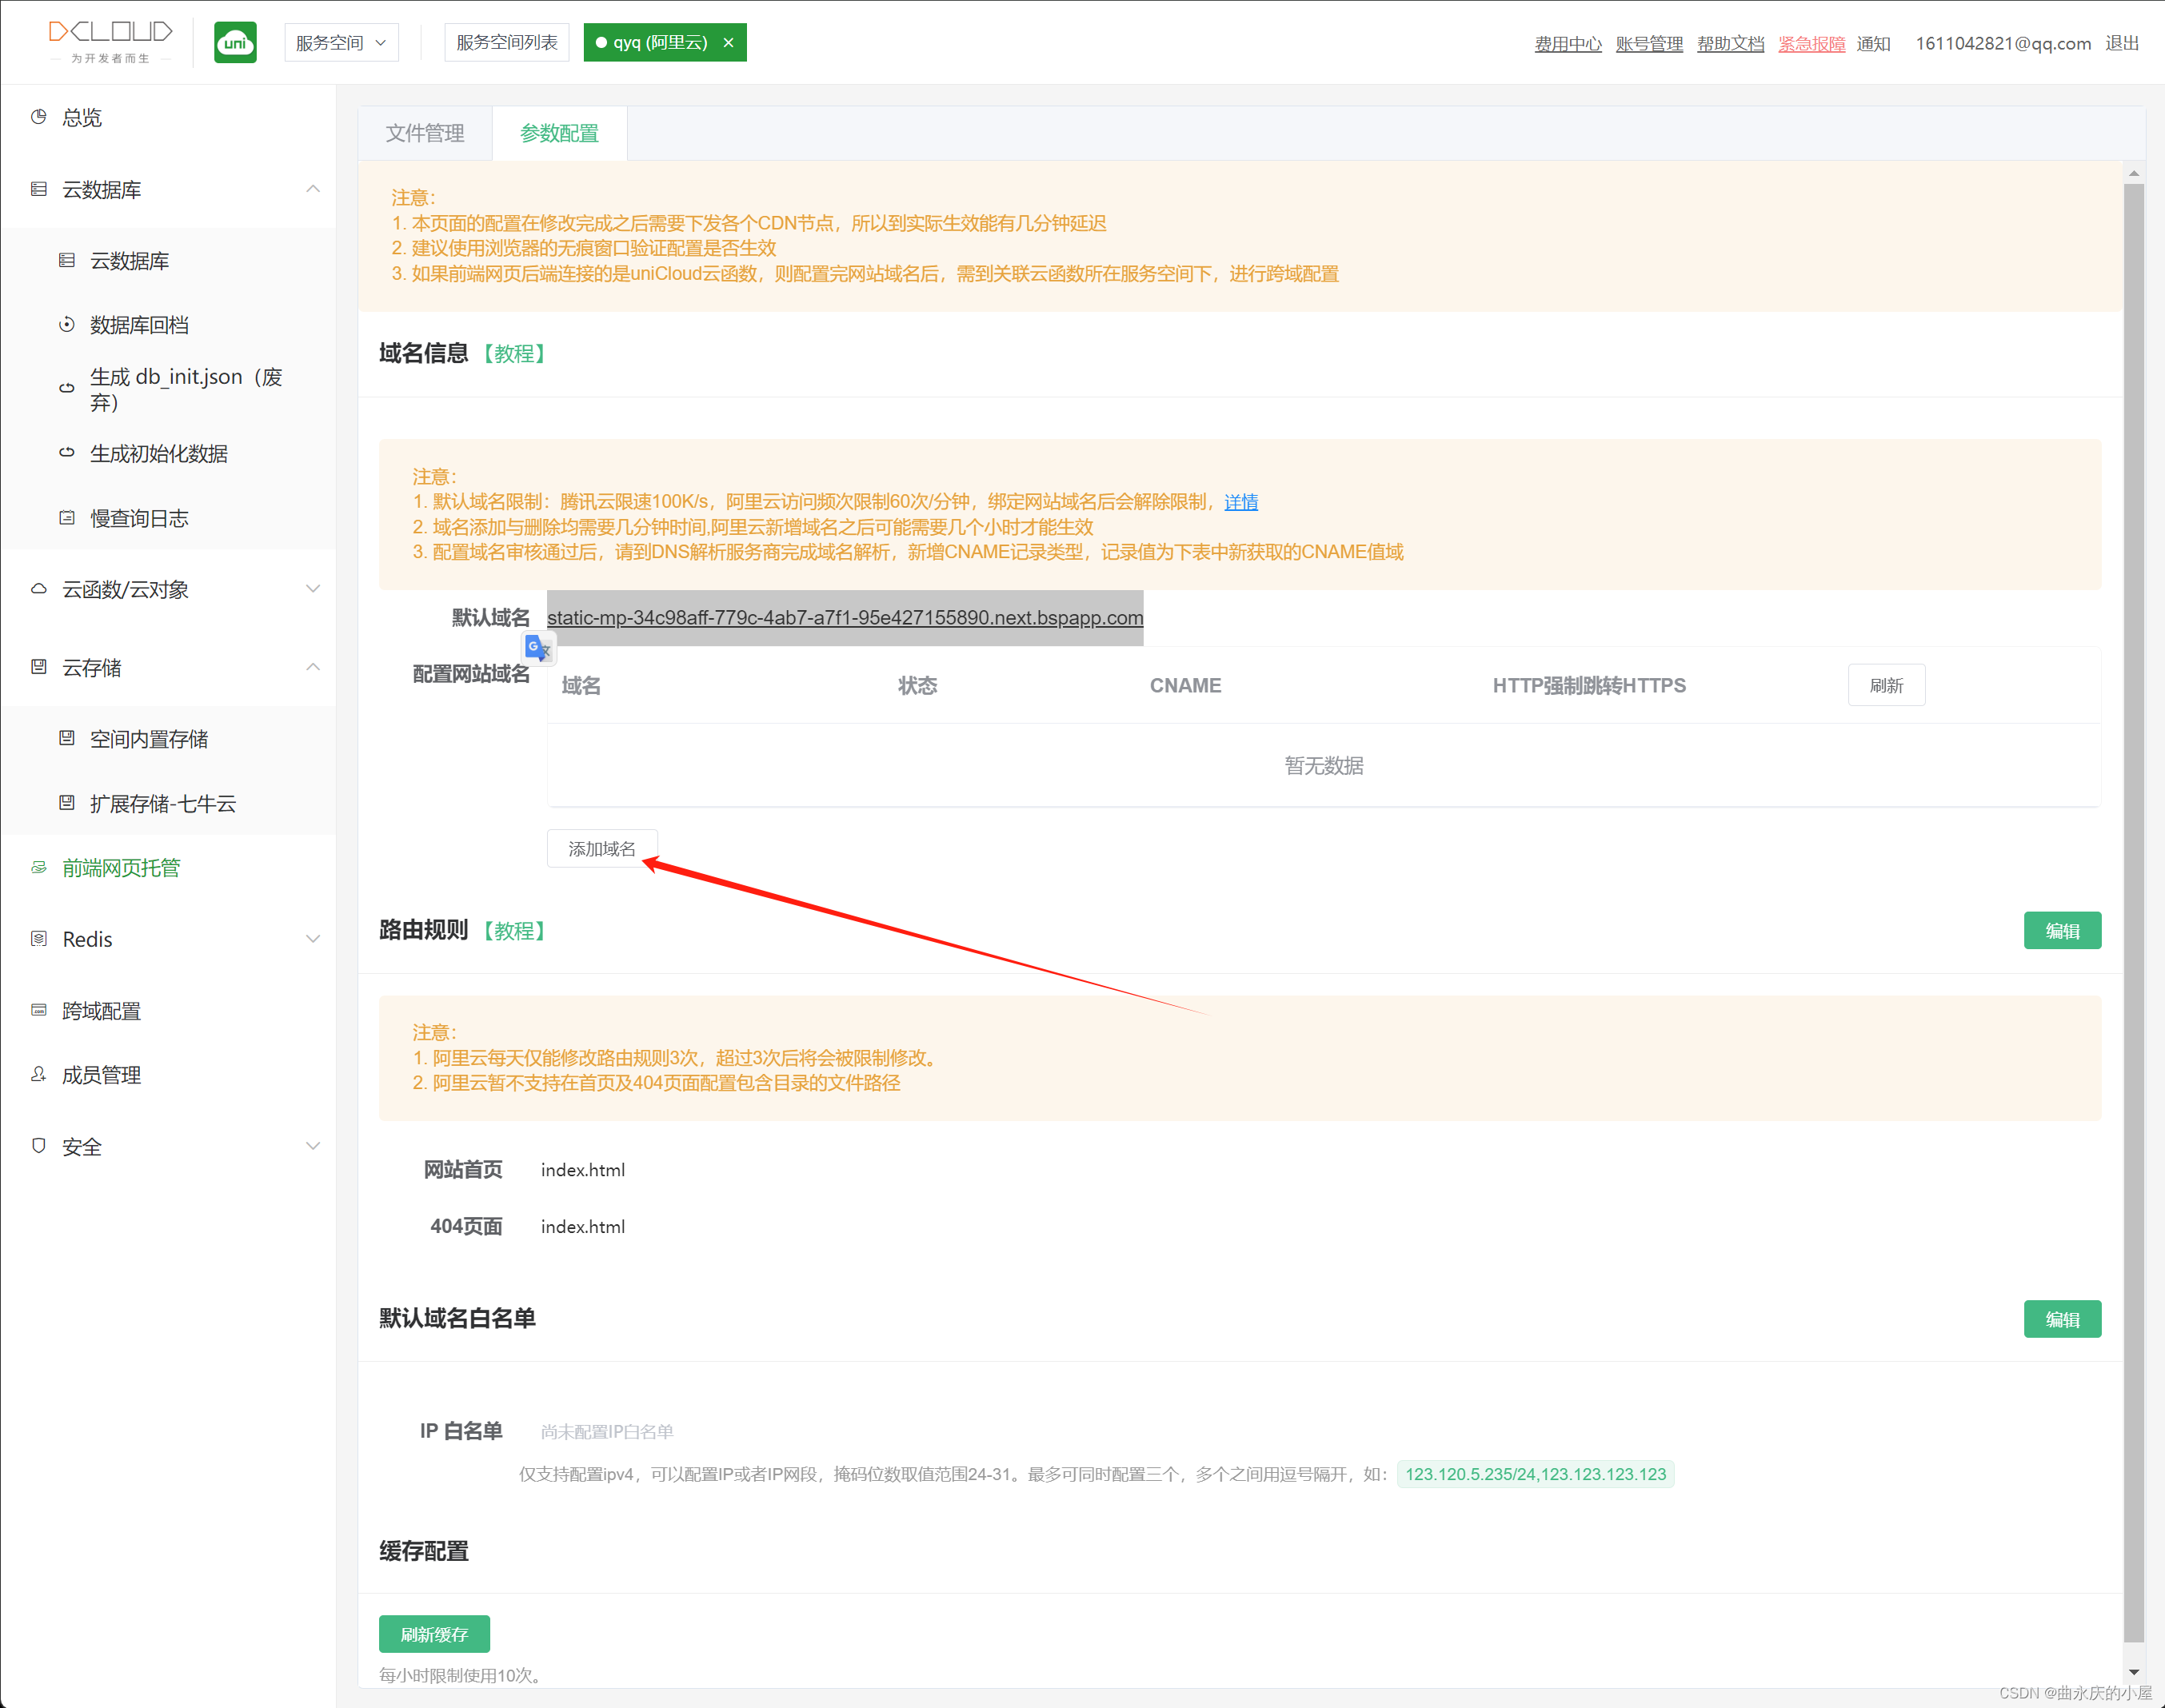Open the 域名信息 教程 link
Image resolution: width=2165 pixels, height=1708 pixels.
[x=514, y=354]
